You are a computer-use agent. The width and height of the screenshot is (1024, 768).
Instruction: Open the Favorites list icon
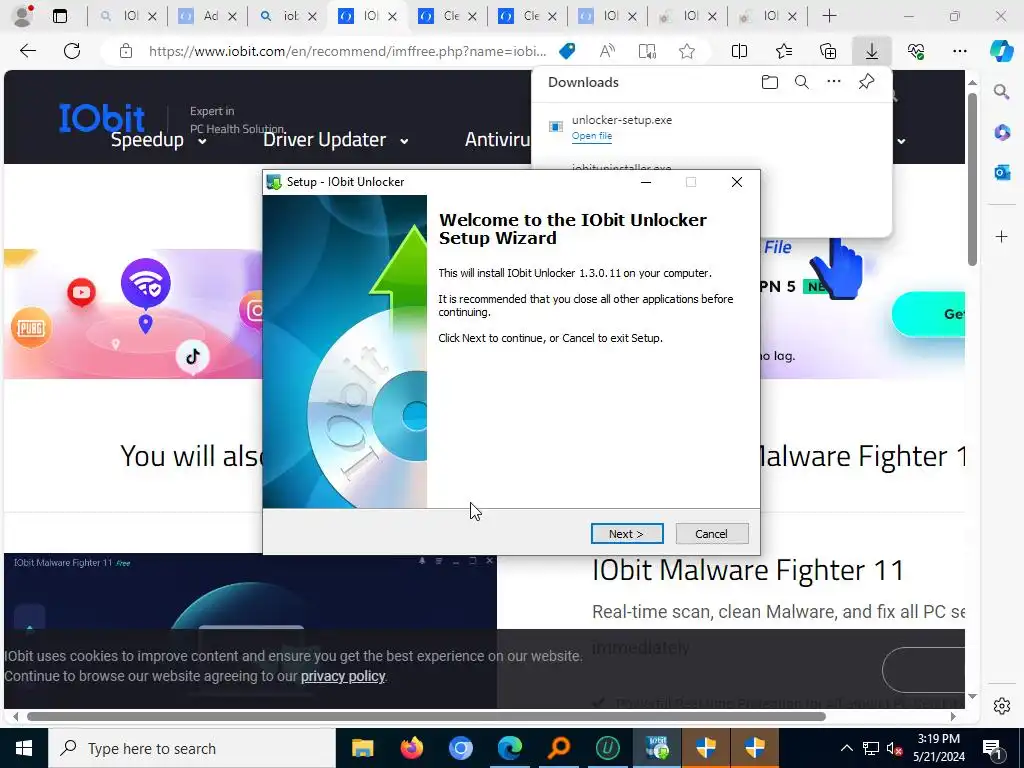pyautogui.click(x=784, y=51)
